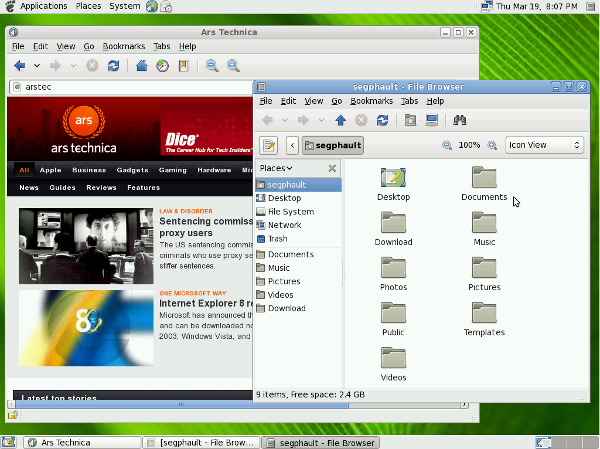Click the Back arrow in the Ars Technica browser
This screenshot has width=600, height=449.
coord(20,66)
